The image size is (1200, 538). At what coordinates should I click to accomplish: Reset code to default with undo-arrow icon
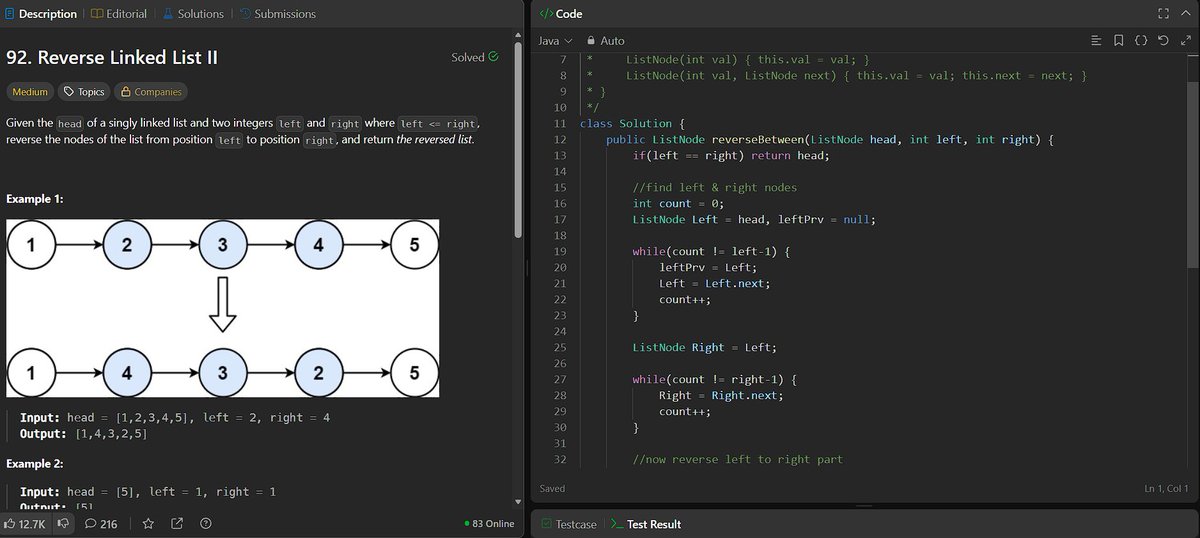tap(1162, 41)
